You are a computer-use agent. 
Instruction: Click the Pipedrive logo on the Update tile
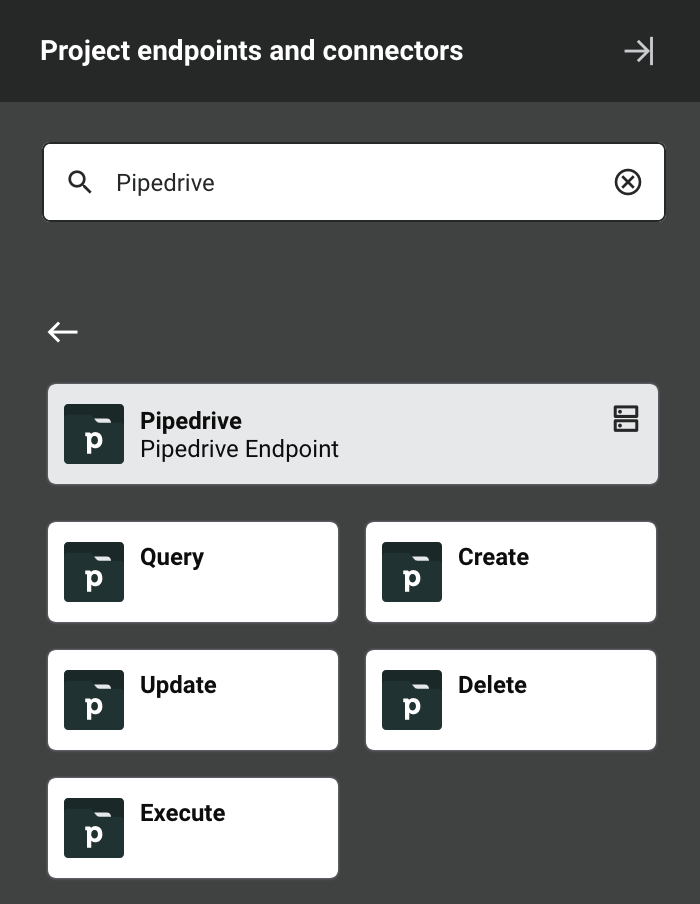pos(93,700)
